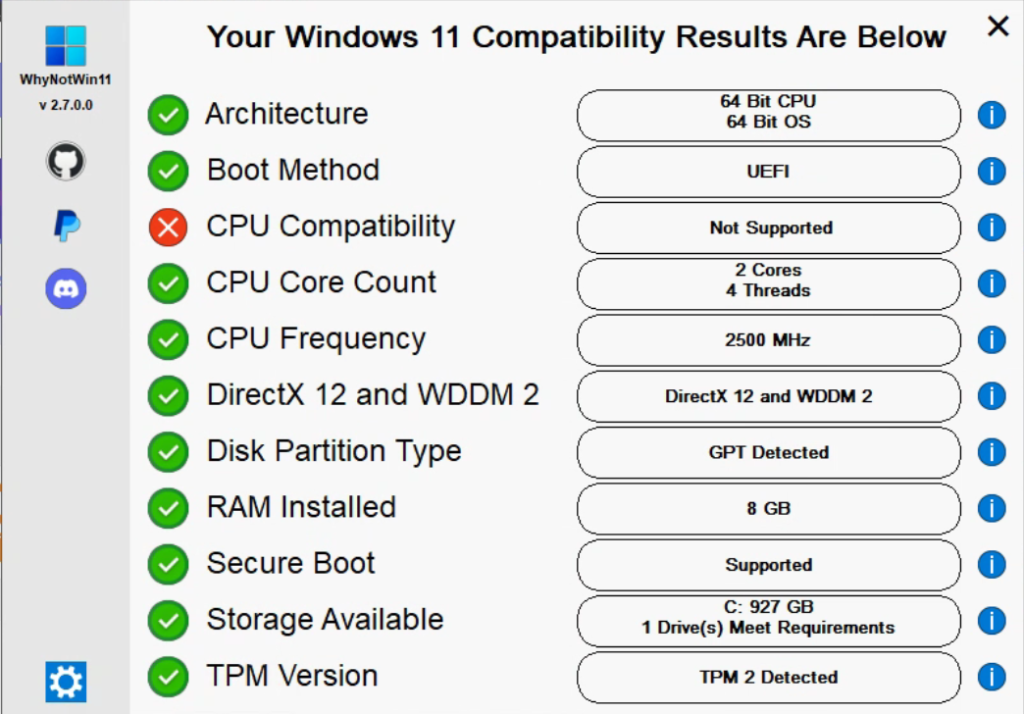Show info for Boot Method
Image resolution: width=1024 pixels, height=714 pixels.
click(x=991, y=171)
